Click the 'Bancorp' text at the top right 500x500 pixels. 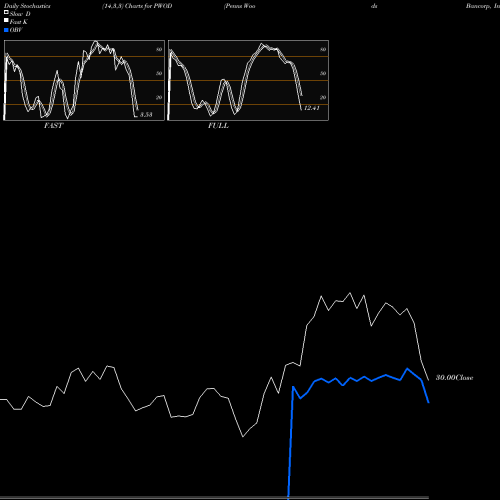tap(478, 6)
